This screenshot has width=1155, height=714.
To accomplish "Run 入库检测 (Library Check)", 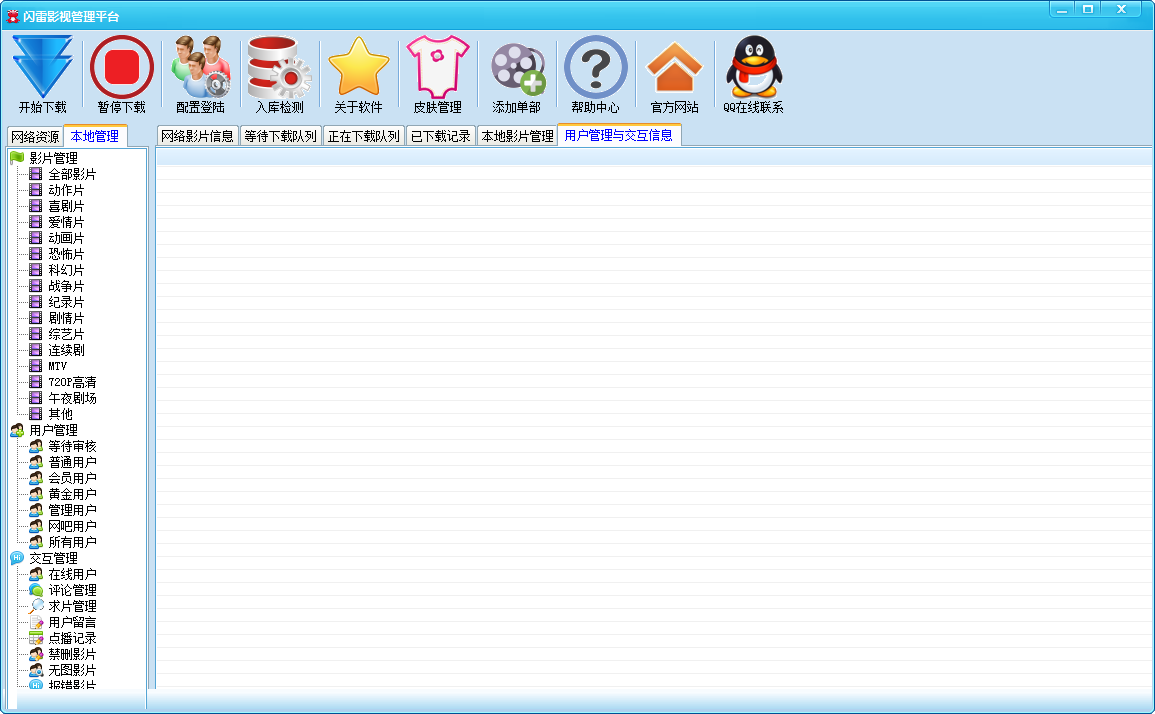I will point(278,70).
